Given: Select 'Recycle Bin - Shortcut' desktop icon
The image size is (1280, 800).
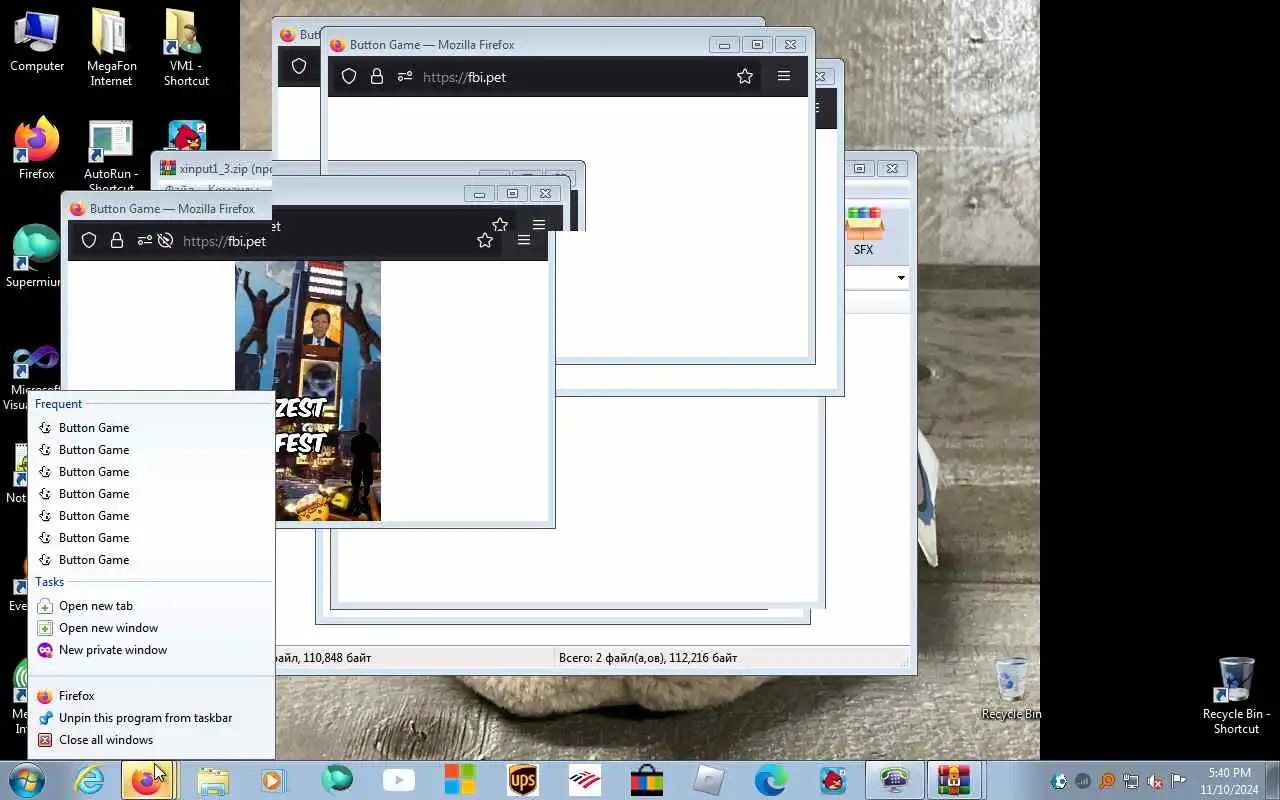Looking at the screenshot, I should pyautogui.click(x=1236, y=696).
